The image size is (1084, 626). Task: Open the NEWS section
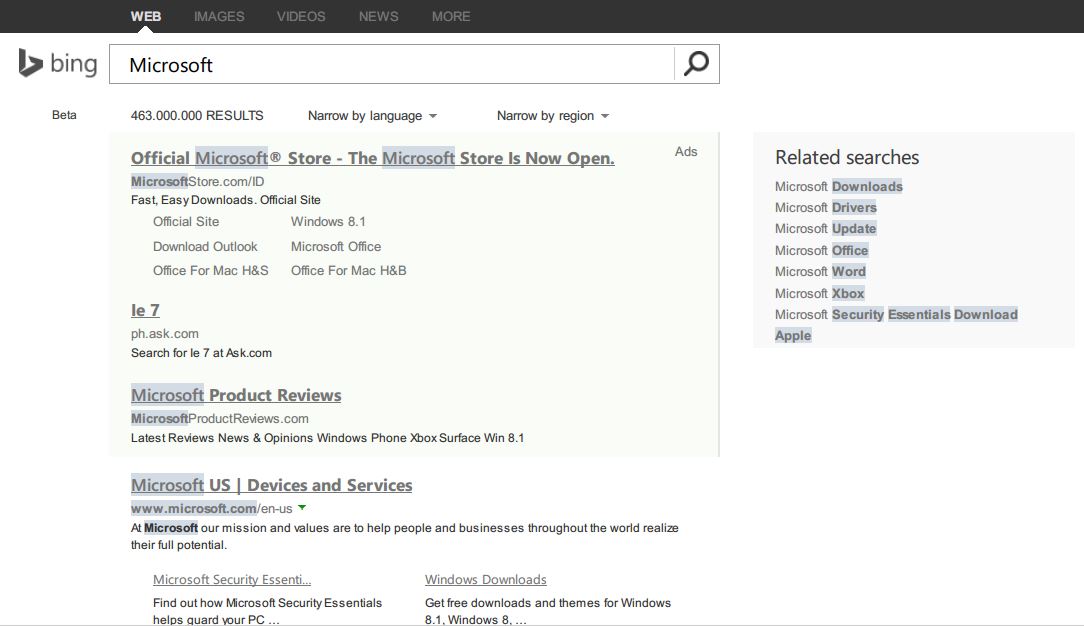377,16
